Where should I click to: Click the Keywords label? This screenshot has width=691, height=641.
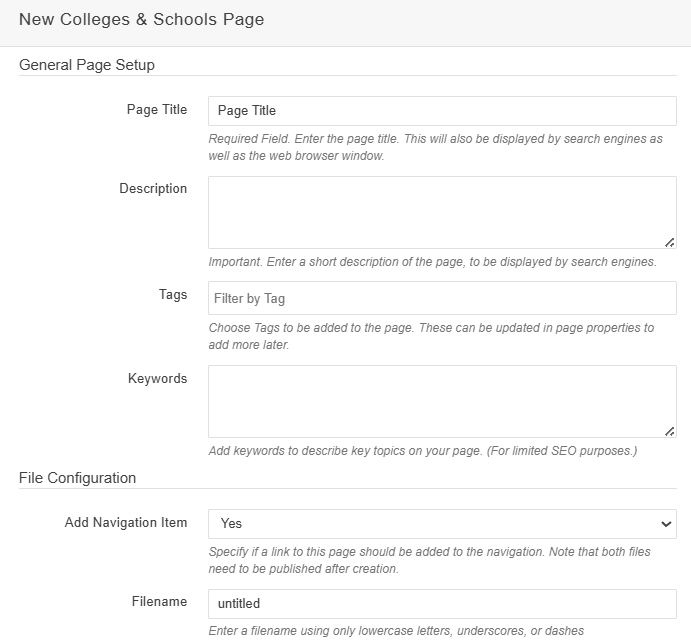point(157,379)
